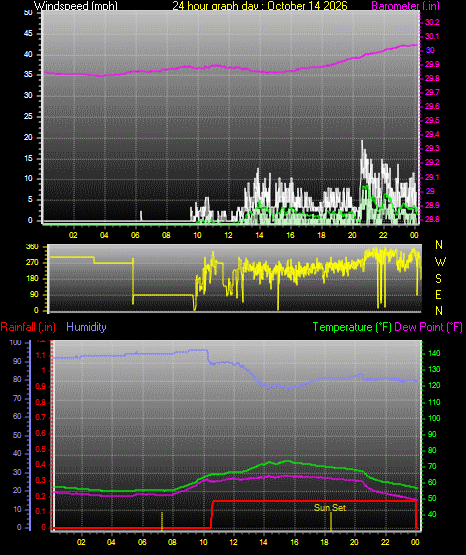466x555 pixels.
Task: Click the "S" compass letter beside the direction graph
Action: [438, 279]
